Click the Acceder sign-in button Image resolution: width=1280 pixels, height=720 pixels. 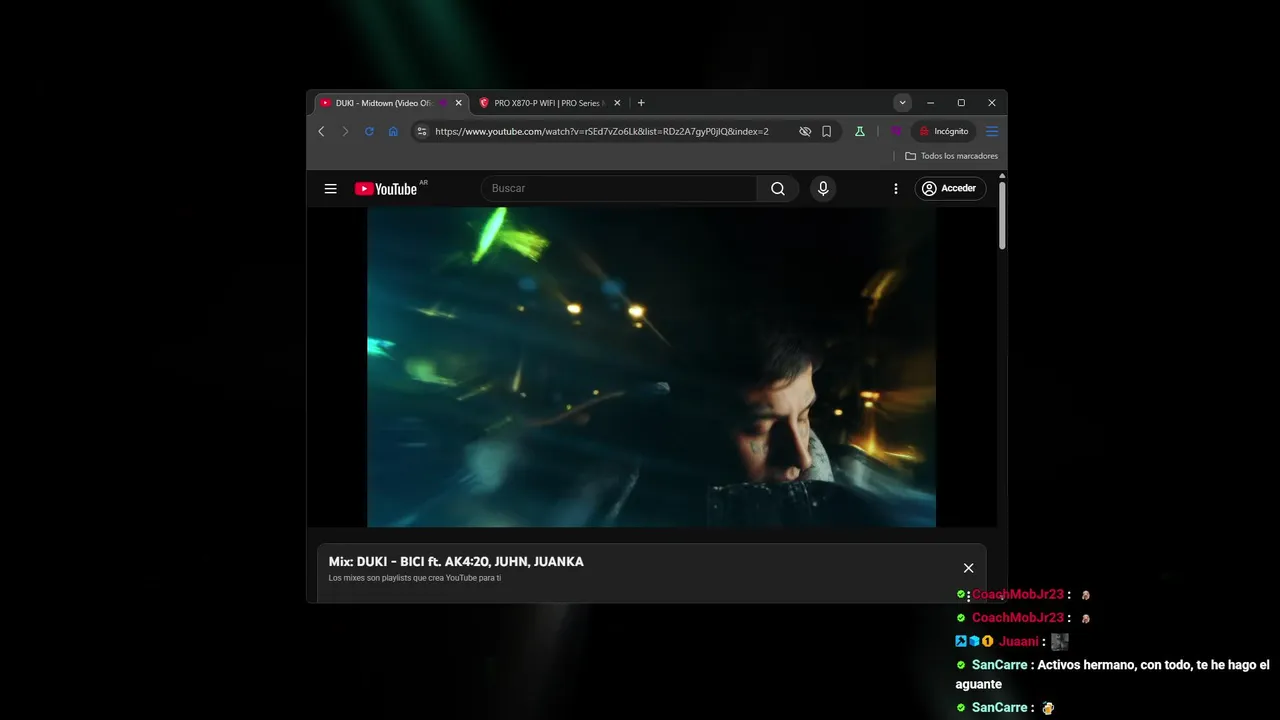coord(950,188)
